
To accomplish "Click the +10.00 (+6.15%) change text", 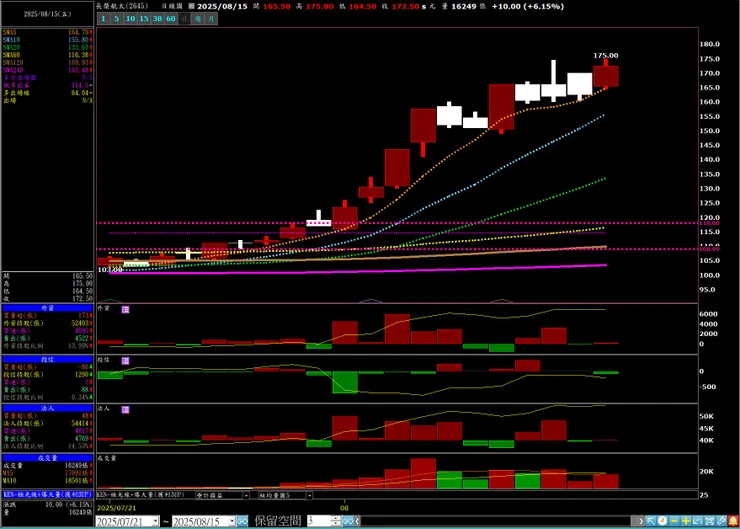I will (528, 7).
